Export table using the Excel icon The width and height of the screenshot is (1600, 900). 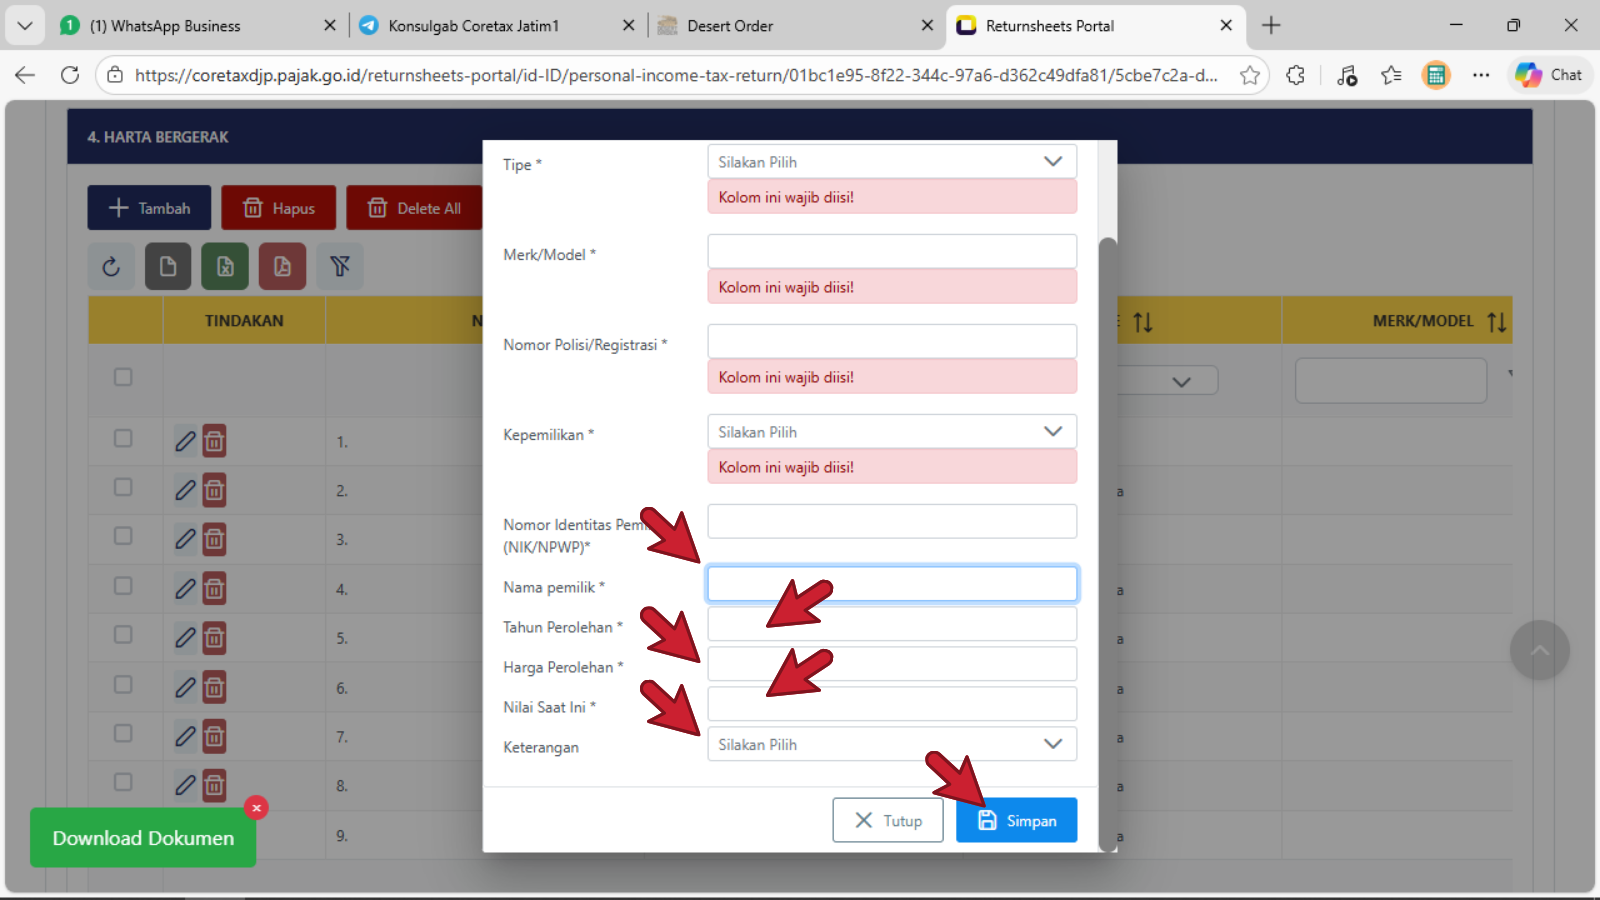pyautogui.click(x=225, y=266)
